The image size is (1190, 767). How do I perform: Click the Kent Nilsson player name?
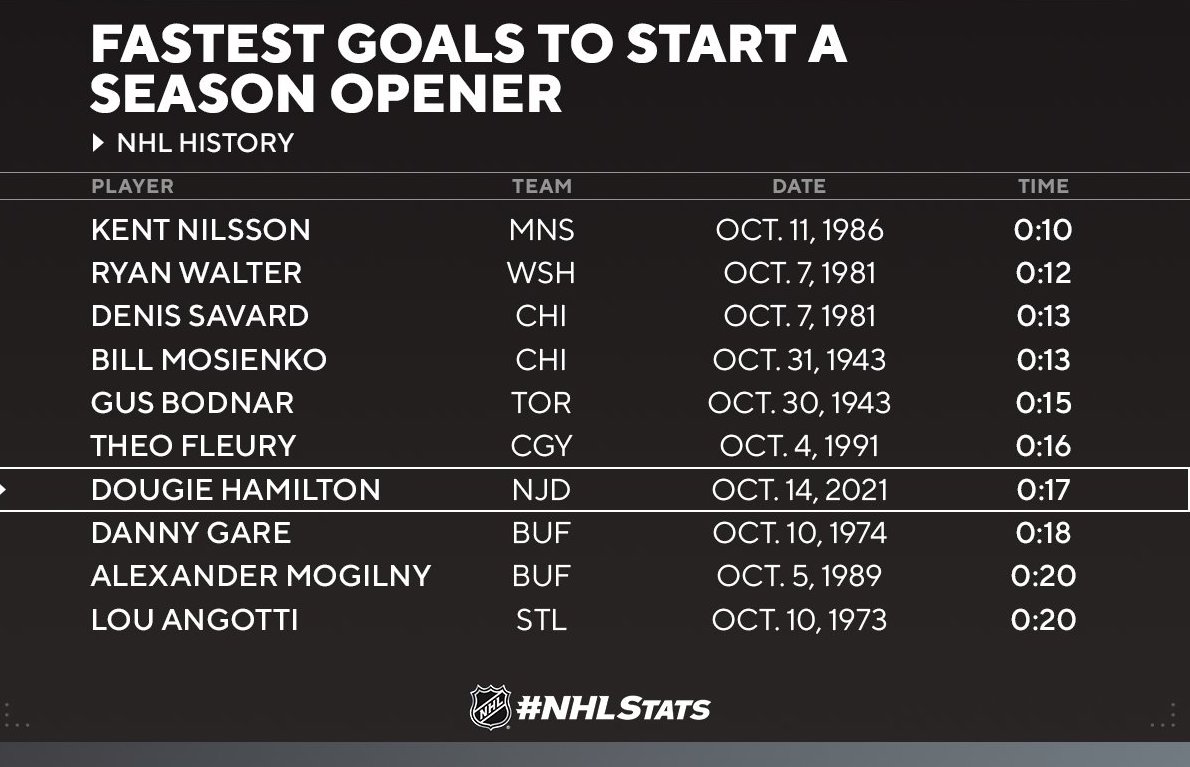[200, 230]
